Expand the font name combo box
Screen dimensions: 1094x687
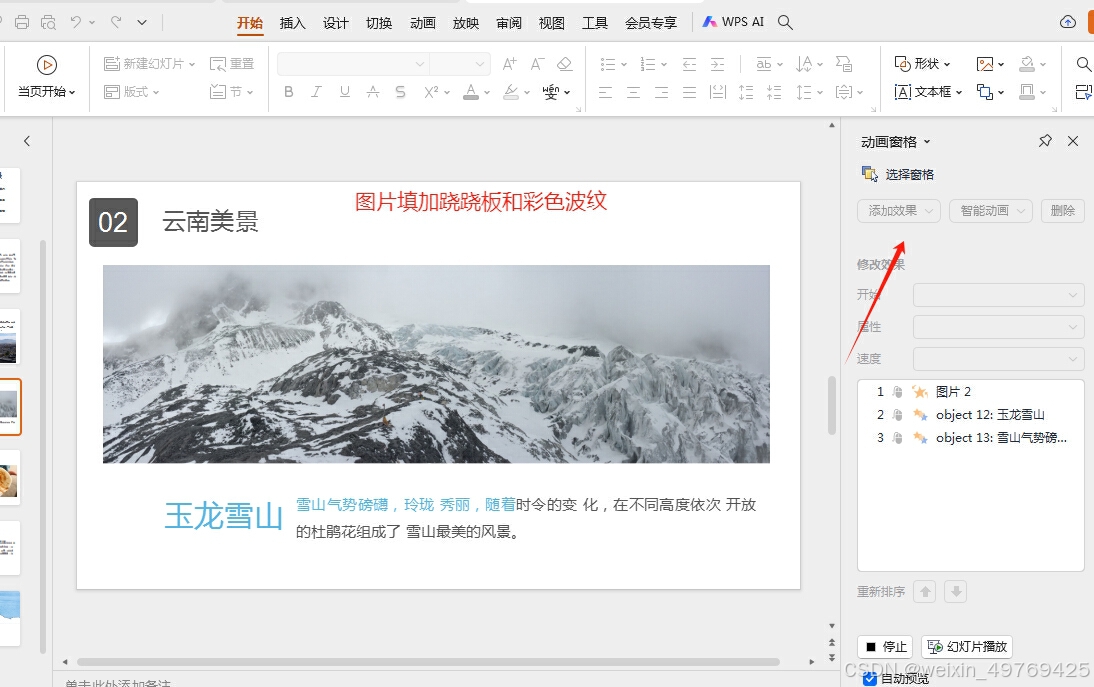click(420, 64)
